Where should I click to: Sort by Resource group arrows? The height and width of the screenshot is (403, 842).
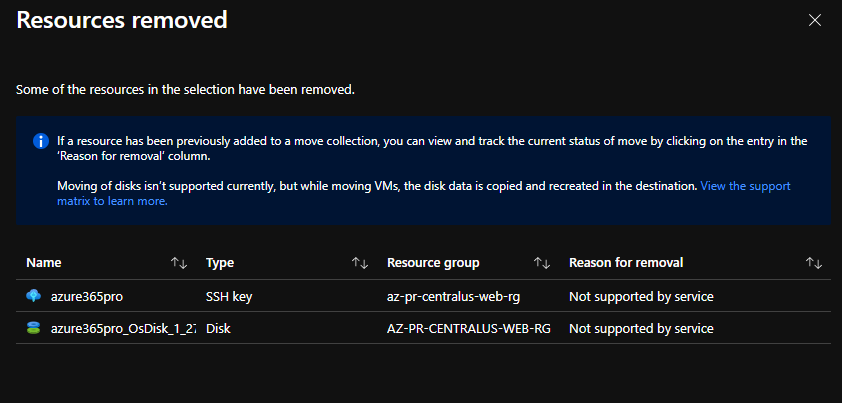pos(541,263)
